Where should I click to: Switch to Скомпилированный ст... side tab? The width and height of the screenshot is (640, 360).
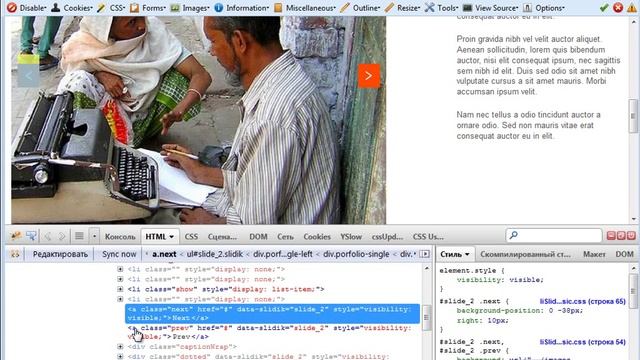(525, 254)
